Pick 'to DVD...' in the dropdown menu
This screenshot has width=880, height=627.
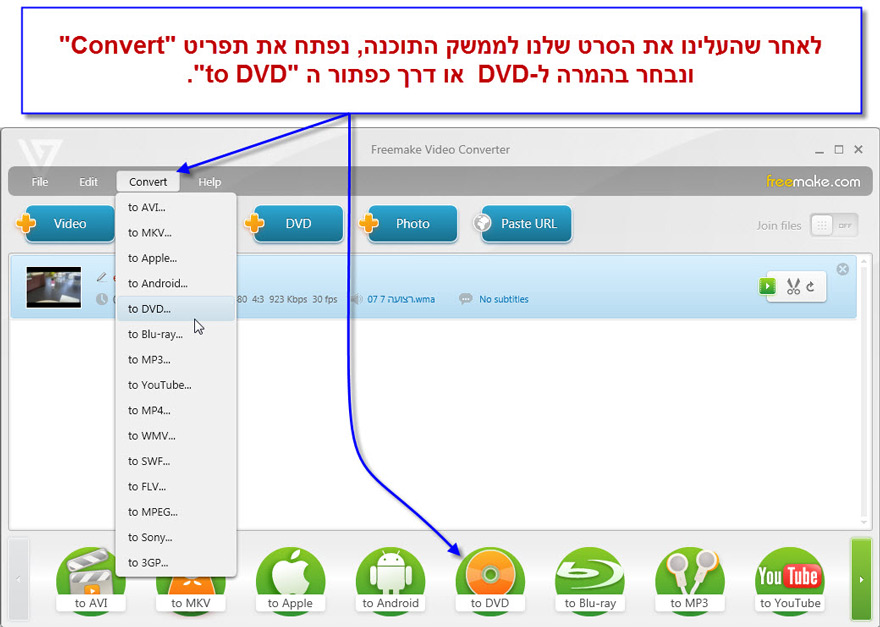click(176, 309)
